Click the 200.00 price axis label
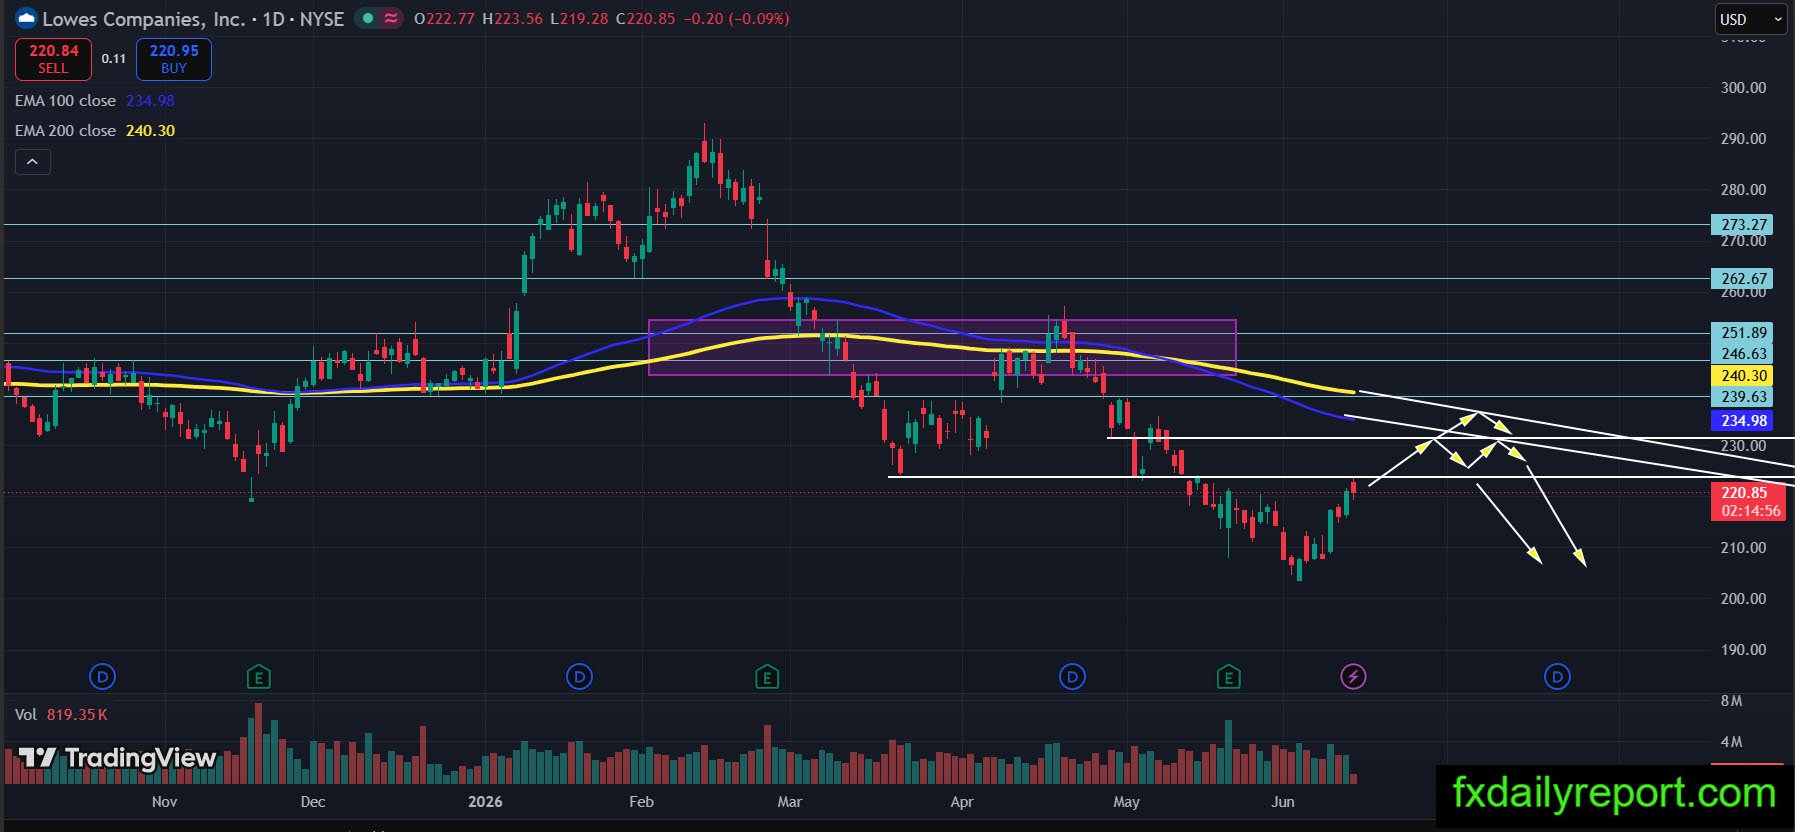The width and height of the screenshot is (1795, 832). click(1743, 599)
